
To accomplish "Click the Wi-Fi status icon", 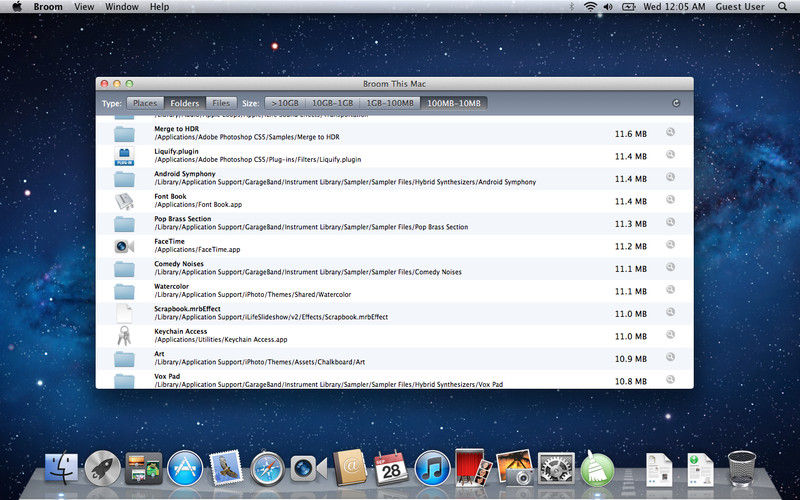I will [590, 7].
